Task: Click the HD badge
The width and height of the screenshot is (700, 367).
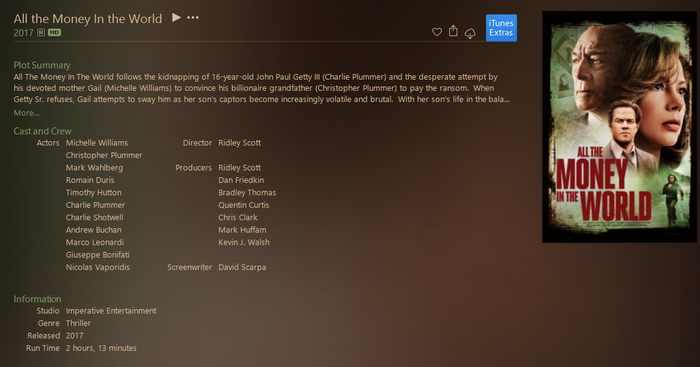Action: point(54,32)
